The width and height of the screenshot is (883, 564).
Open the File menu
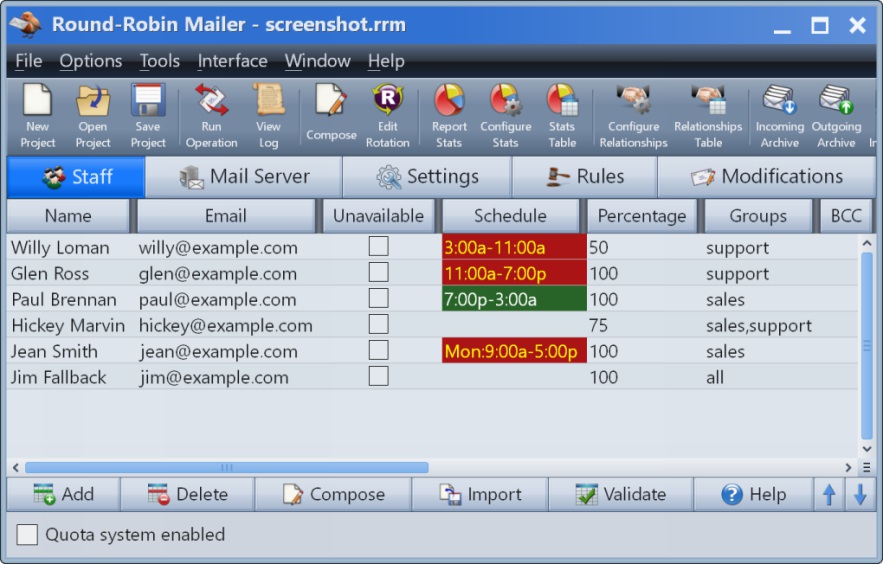pyautogui.click(x=28, y=61)
